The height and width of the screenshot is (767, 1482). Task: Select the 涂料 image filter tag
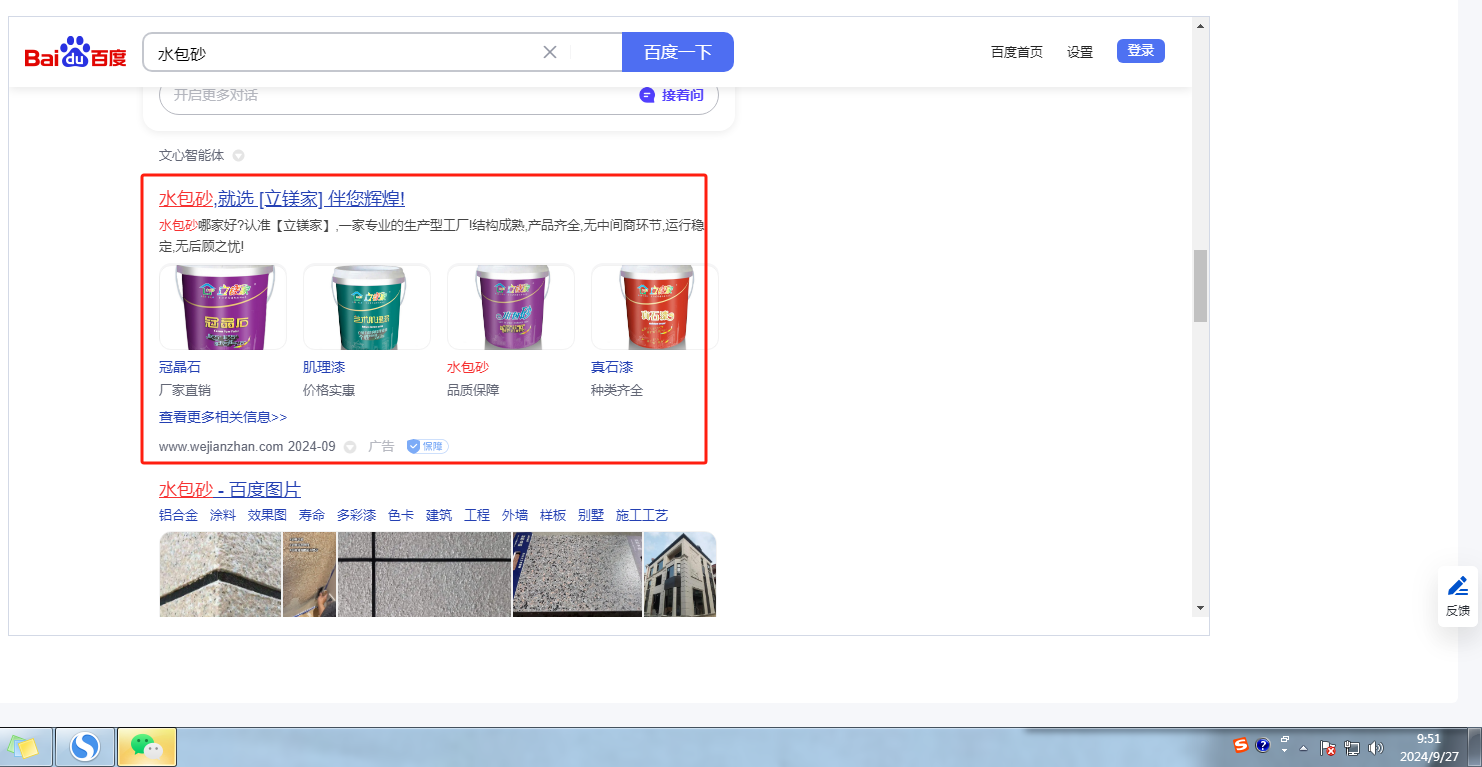(x=223, y=516)
